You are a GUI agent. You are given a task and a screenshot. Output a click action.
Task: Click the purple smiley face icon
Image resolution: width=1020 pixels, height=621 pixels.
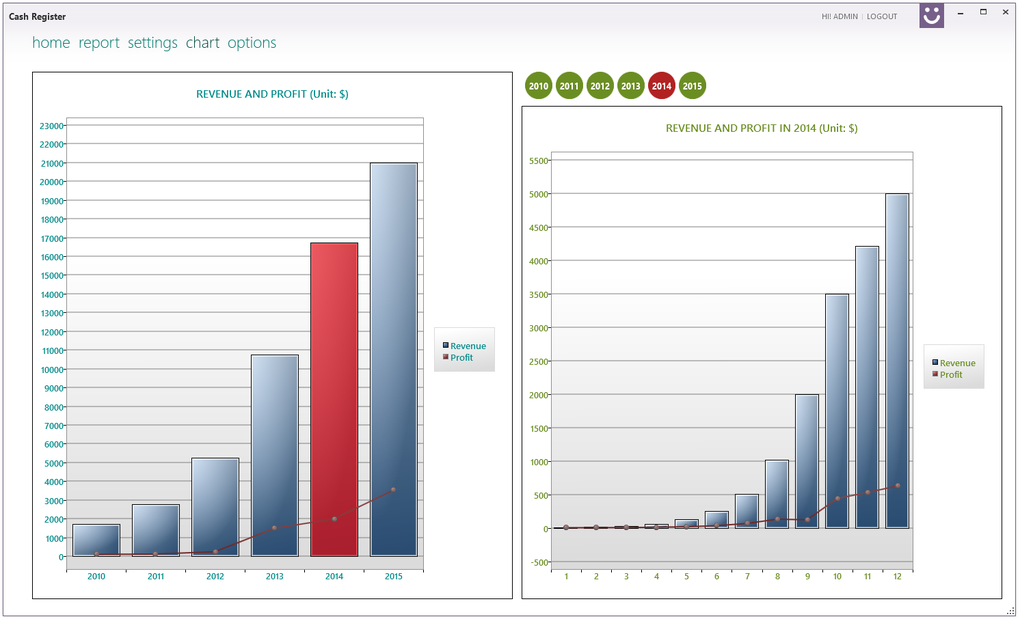(932, 15)
